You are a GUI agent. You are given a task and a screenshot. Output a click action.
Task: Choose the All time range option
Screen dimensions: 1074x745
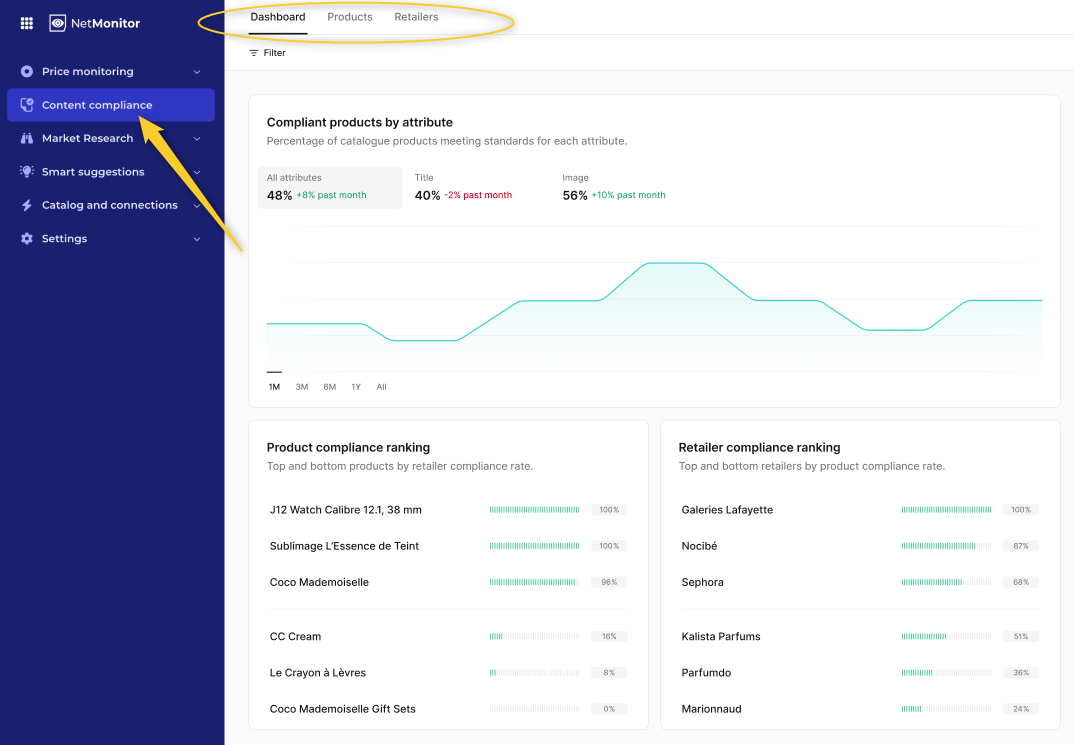pyautogui.click(x=381, y=387)
